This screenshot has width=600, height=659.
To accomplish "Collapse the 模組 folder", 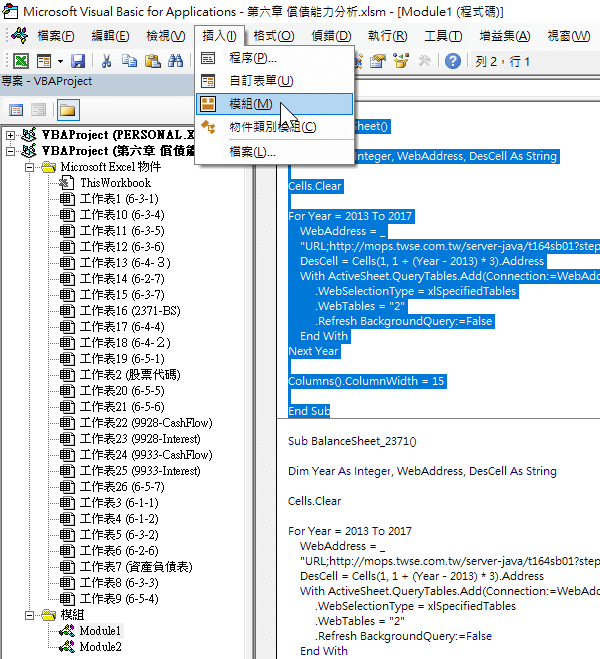I will [29, 615].
